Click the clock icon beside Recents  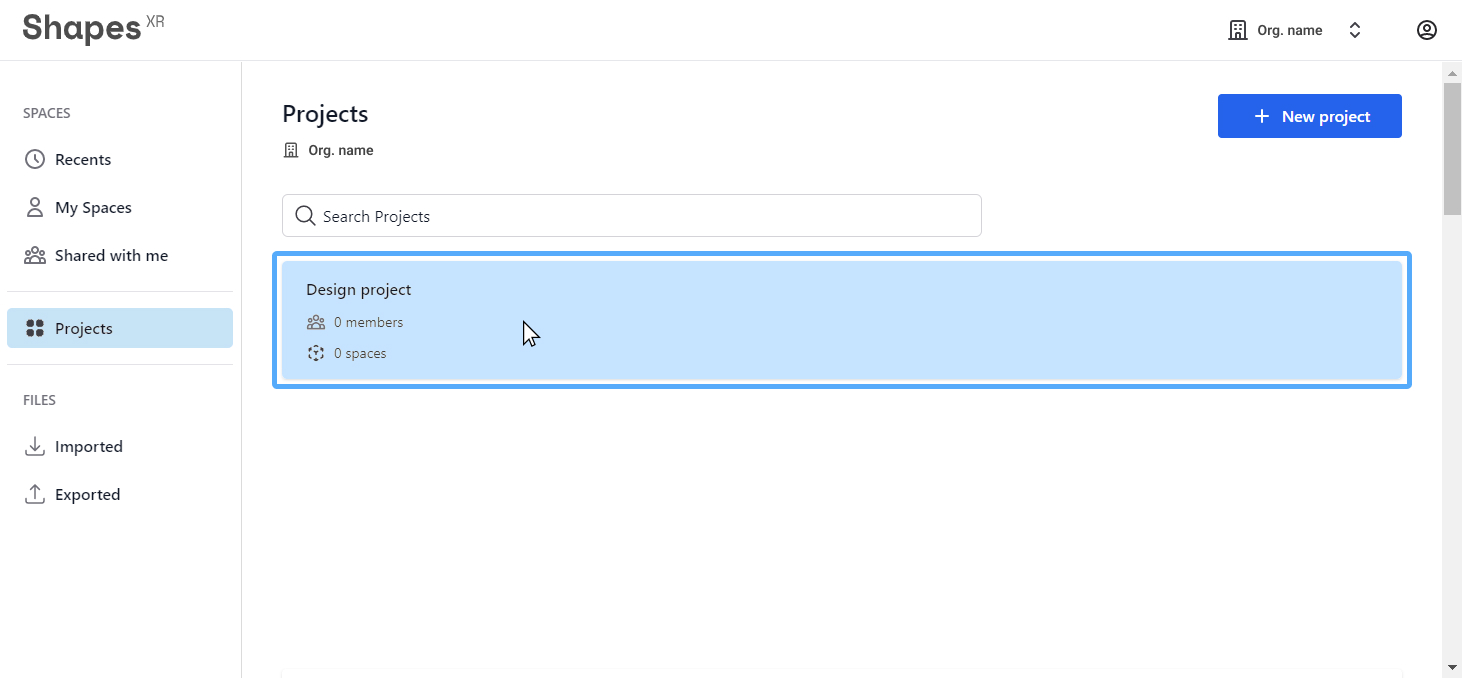click(x=35, y=159)
